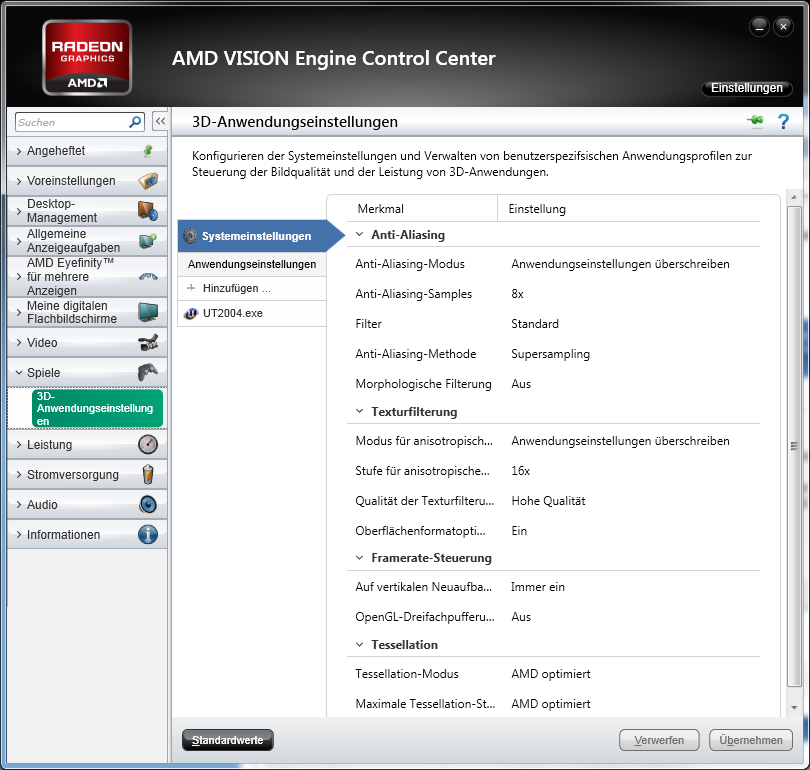Click the Radeon Graphics AMD logo
Image resolution: width=810 pixels, height=770 pixels.
point(87,58)
